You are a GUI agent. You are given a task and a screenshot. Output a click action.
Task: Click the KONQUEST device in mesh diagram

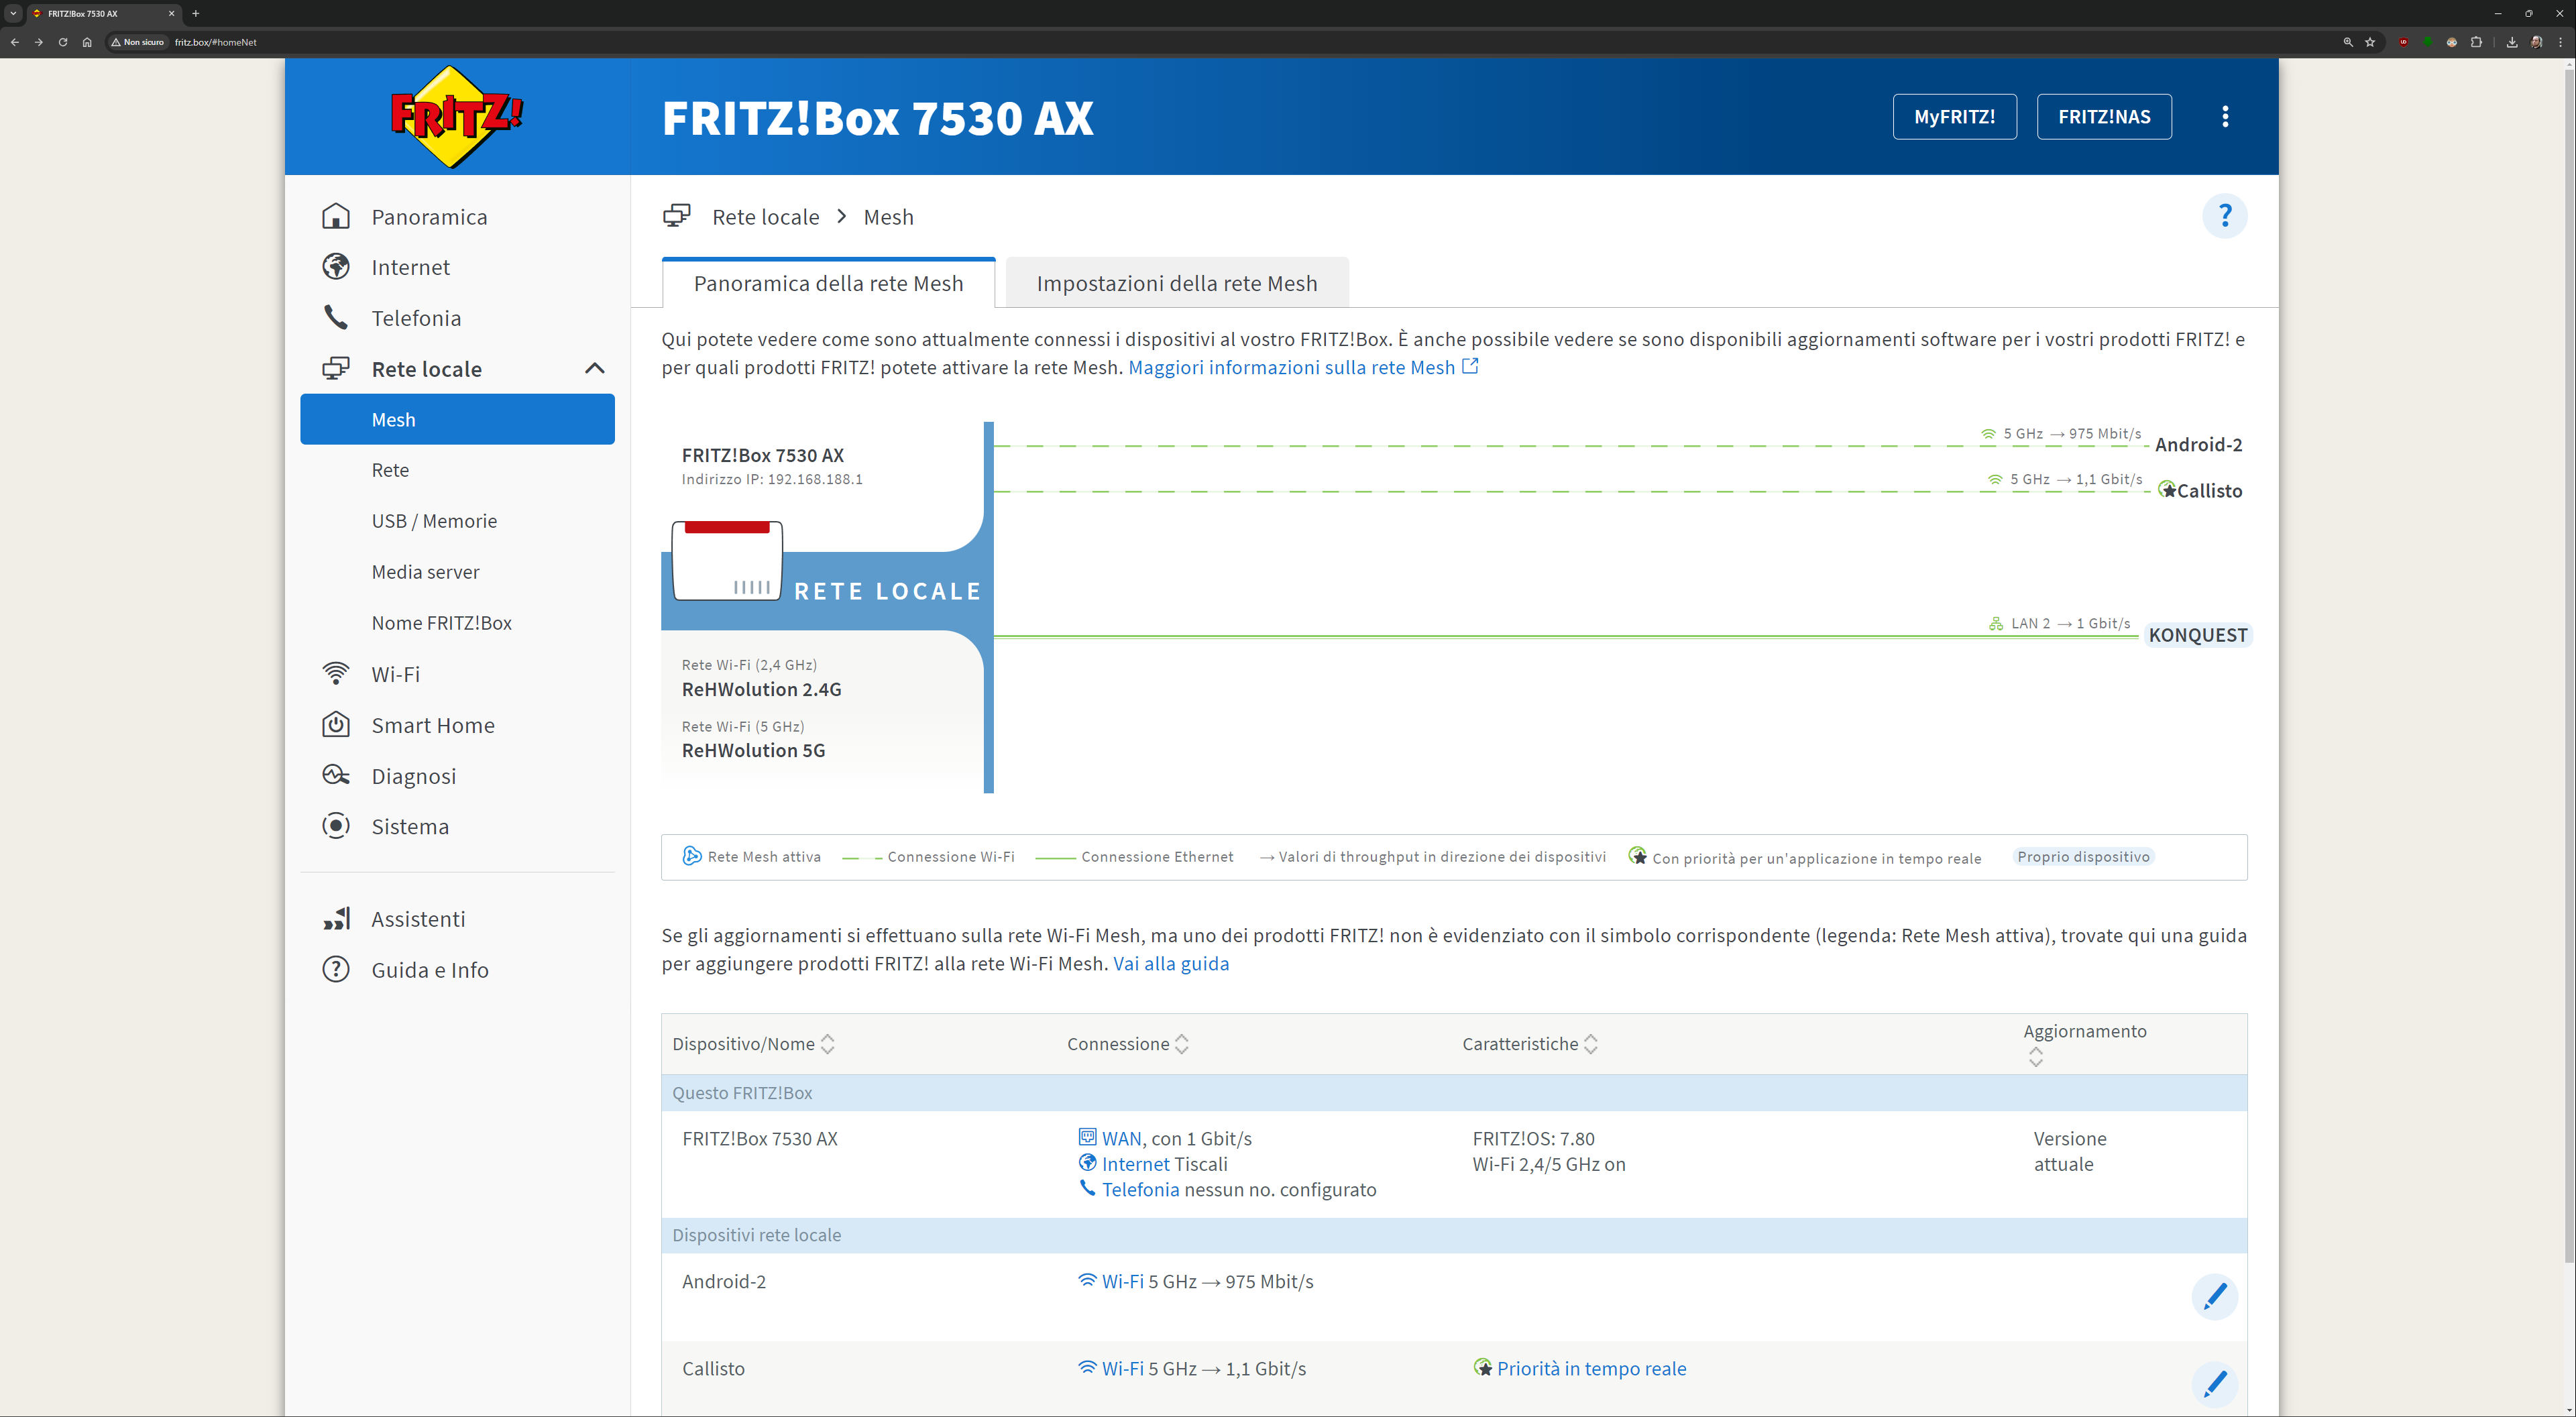coord(2197,635)
